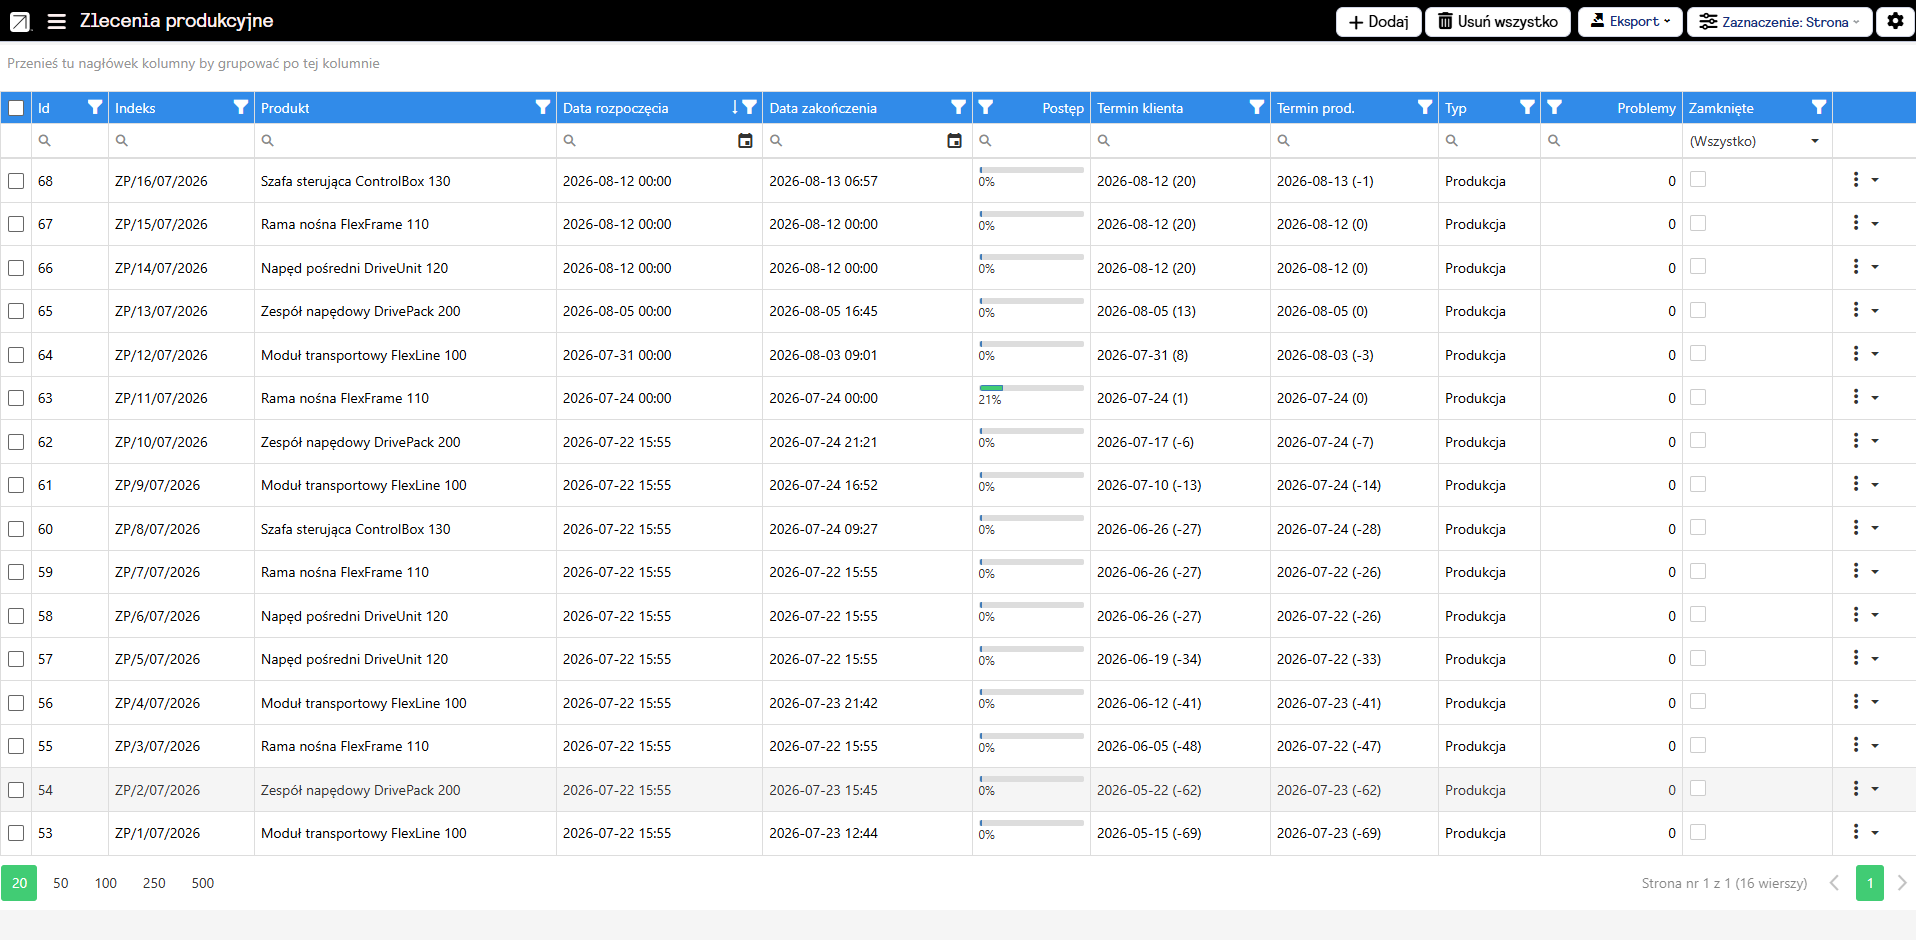Open filter for Data rozpoczęcia column
The width and height of the screenshot is (1916, 940).
pyautogui.click(x=750, y=107)
